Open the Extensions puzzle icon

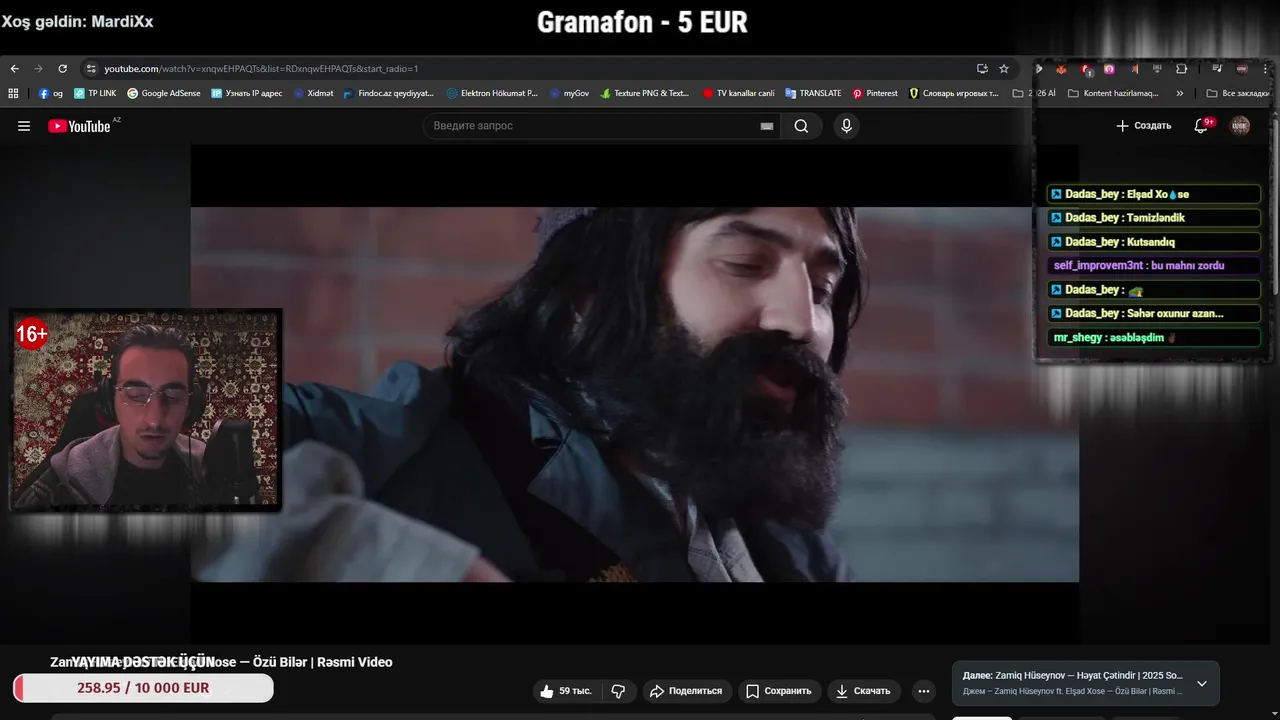tap(1182, 69)
